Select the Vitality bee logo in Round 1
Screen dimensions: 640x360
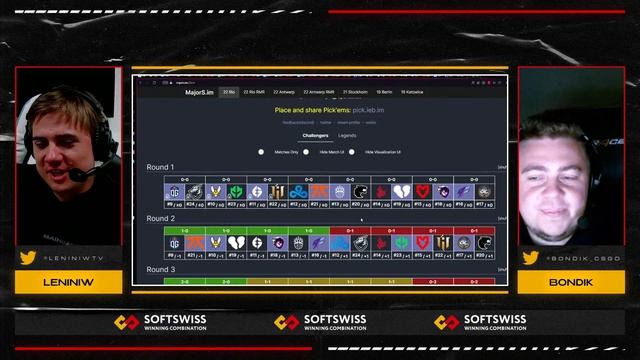[216, 192]
